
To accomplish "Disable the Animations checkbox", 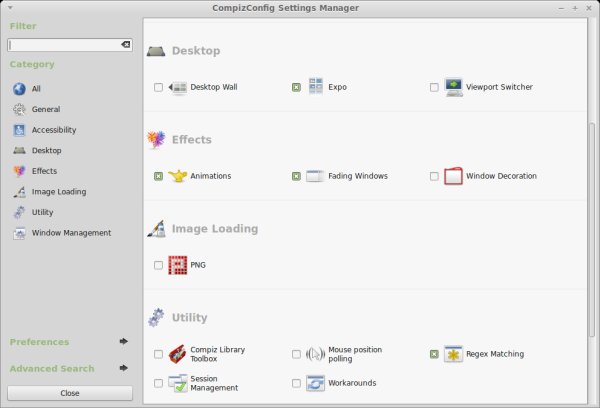I will (x=158, y=176).
